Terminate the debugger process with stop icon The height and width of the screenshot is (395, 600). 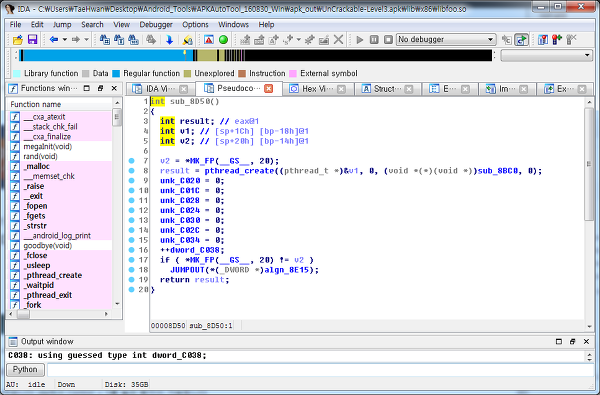(388, 39)
